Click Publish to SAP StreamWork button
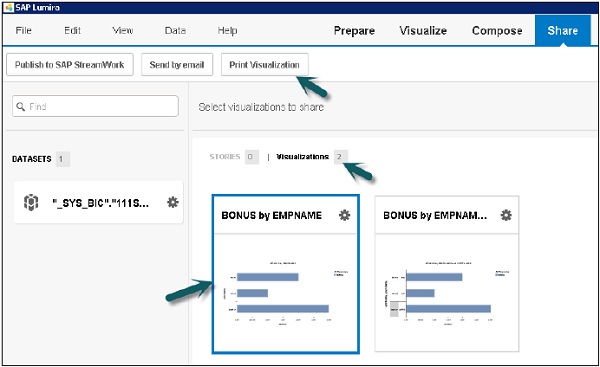600x367 pixels. 70,65
